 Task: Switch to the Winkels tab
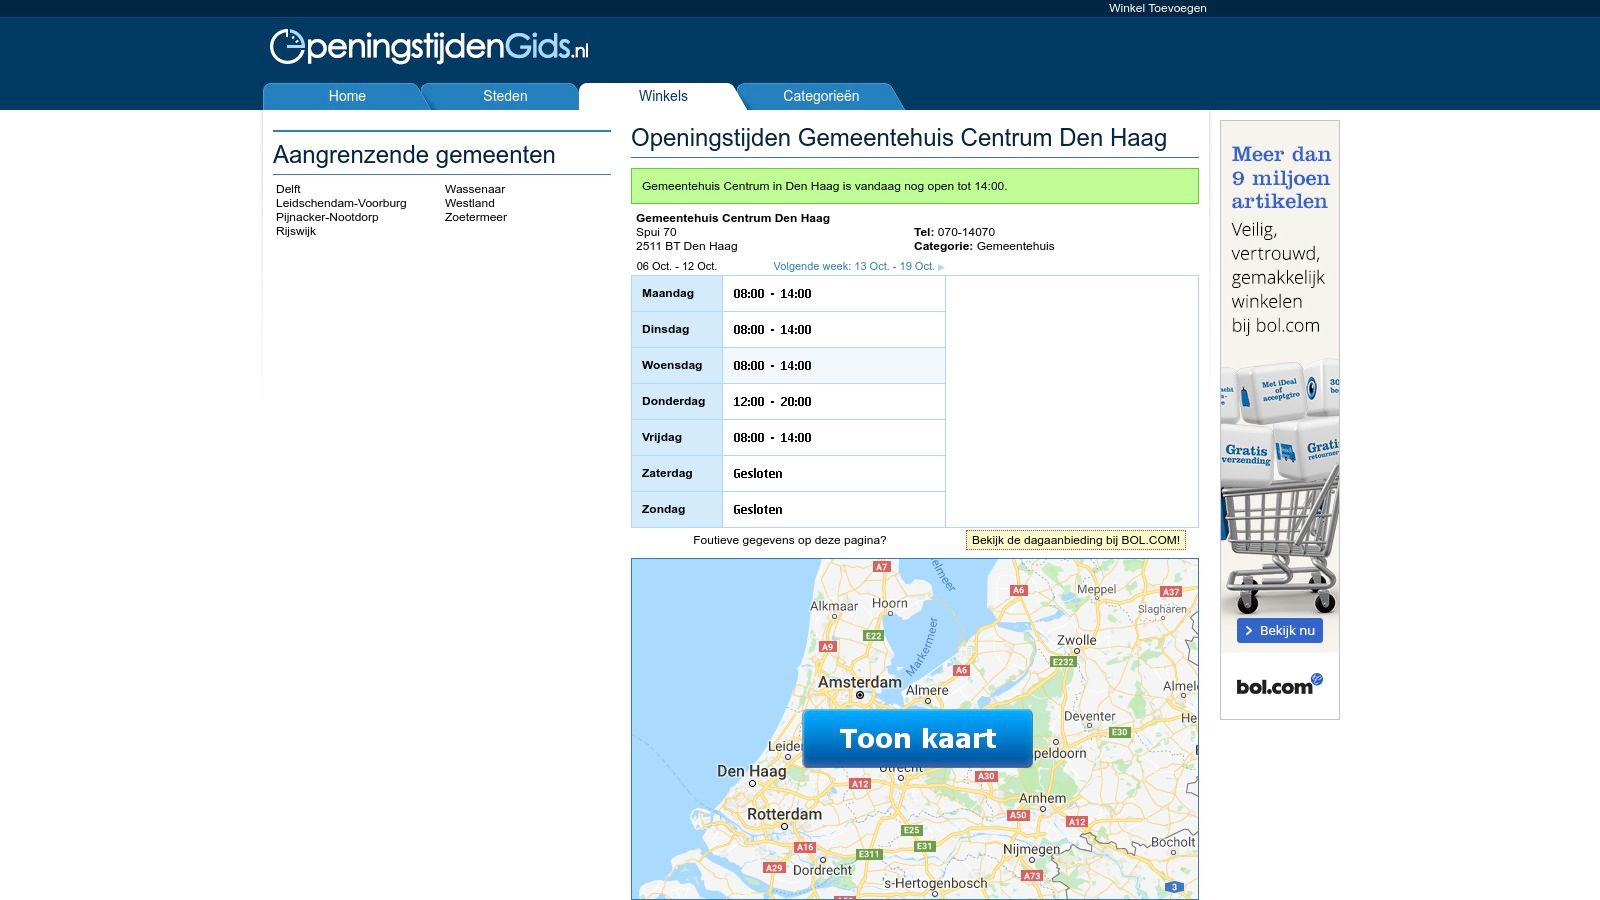(x=663, y=96)
